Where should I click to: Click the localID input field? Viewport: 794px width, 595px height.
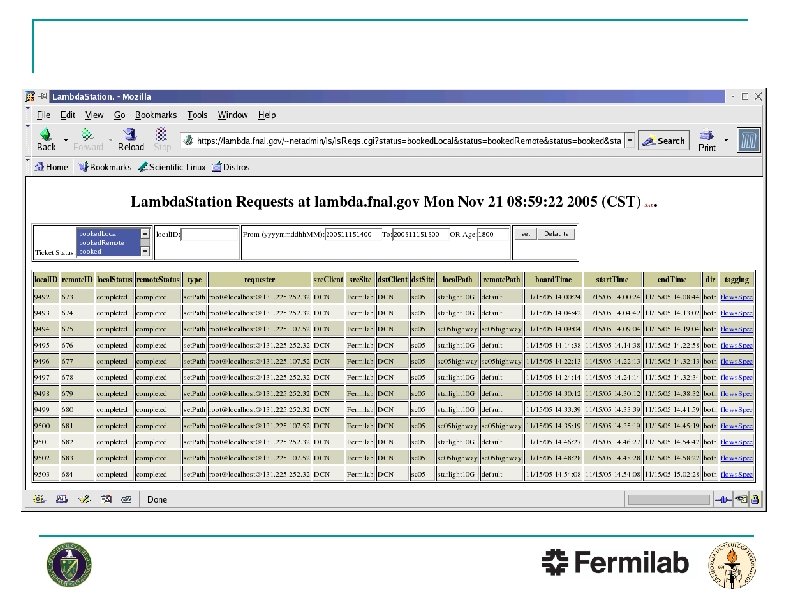210,234
